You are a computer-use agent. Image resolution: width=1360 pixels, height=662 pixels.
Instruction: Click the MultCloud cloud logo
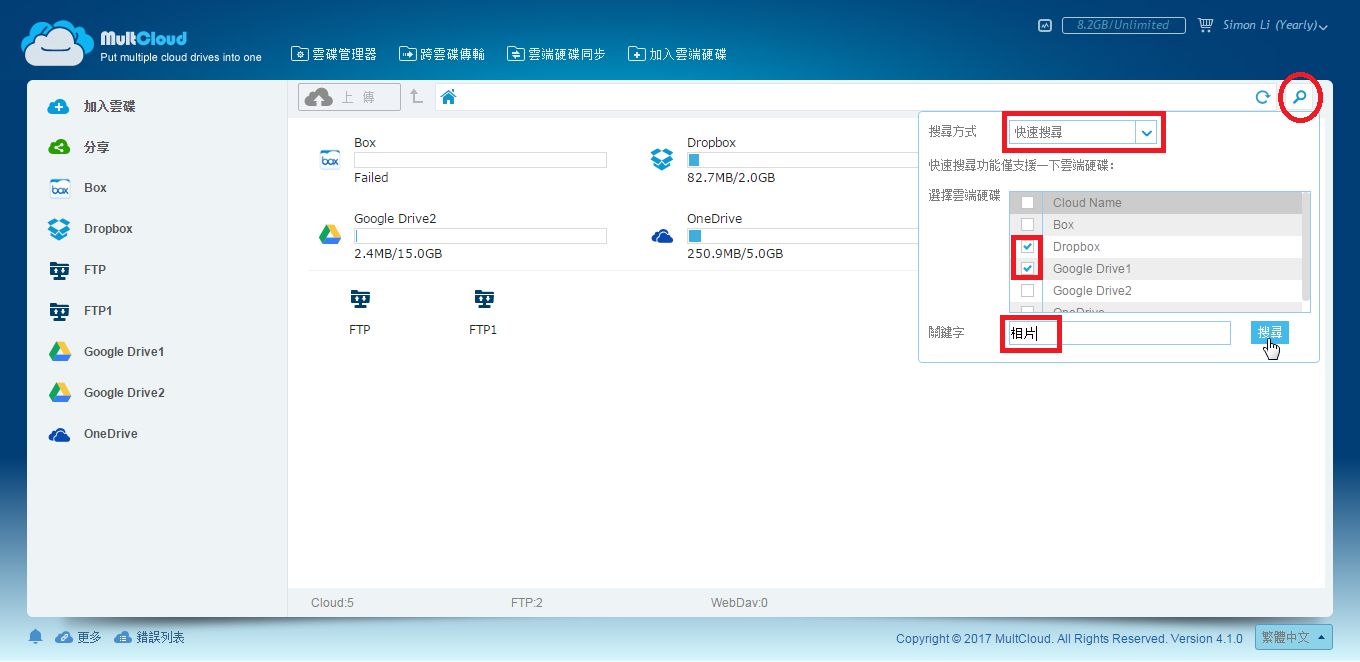tap(58, 42)
